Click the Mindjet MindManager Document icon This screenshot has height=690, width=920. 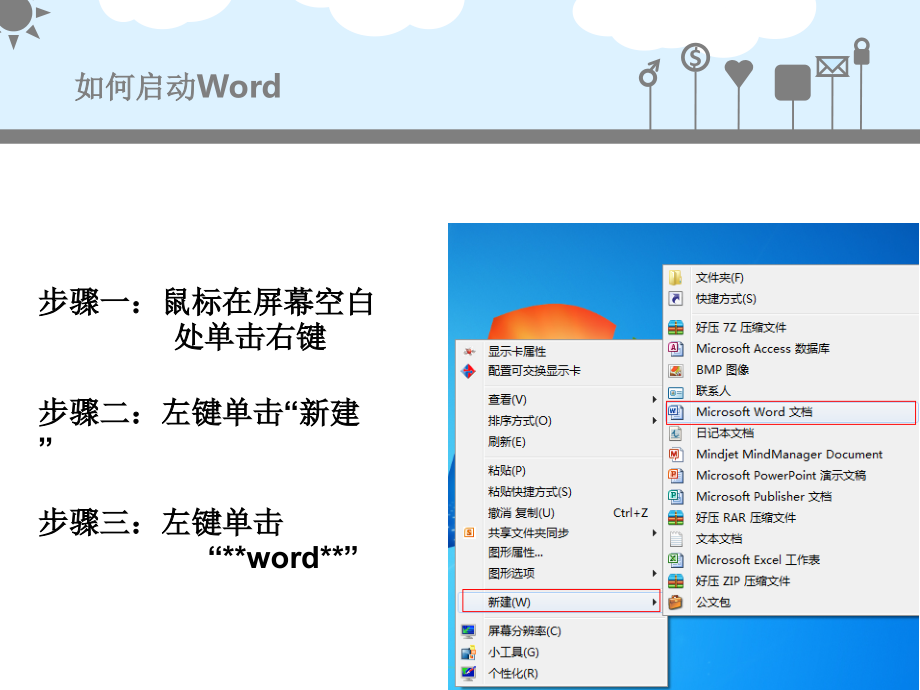(x=676, y=454)
